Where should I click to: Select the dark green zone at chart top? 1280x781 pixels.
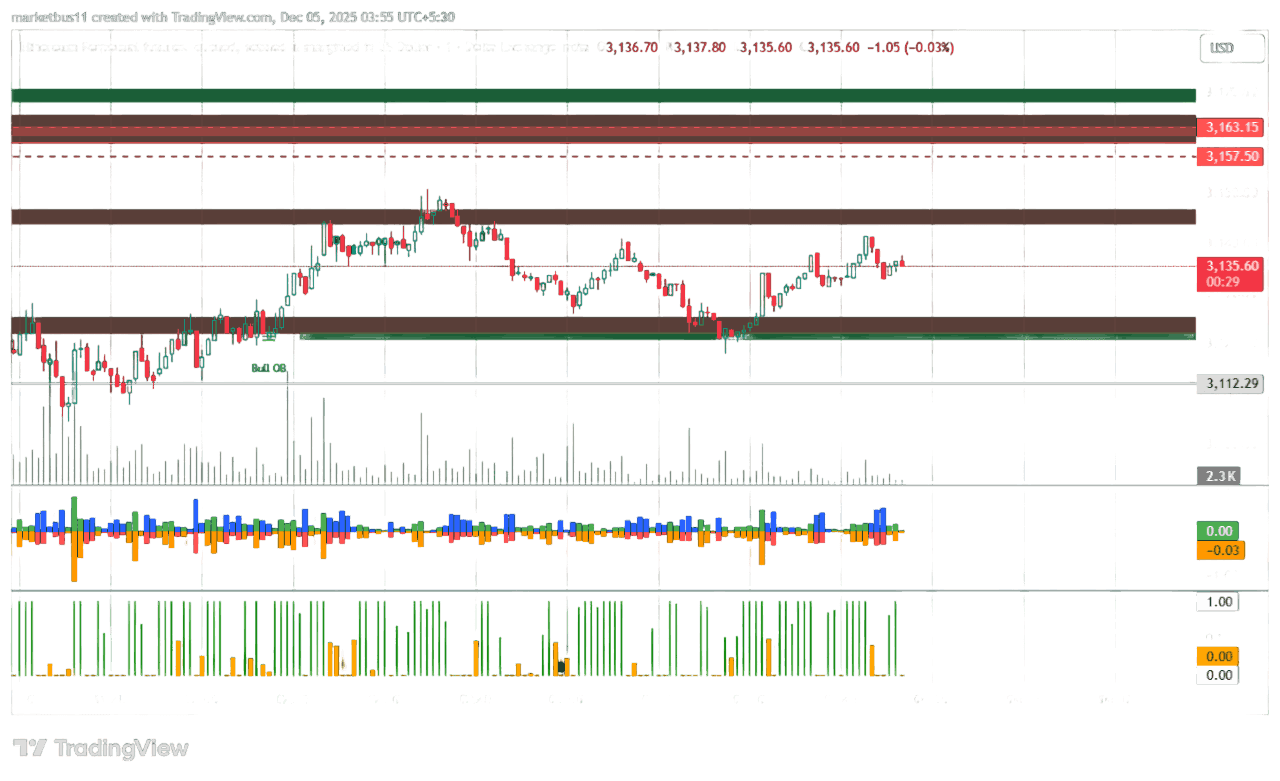coord(603,95)
